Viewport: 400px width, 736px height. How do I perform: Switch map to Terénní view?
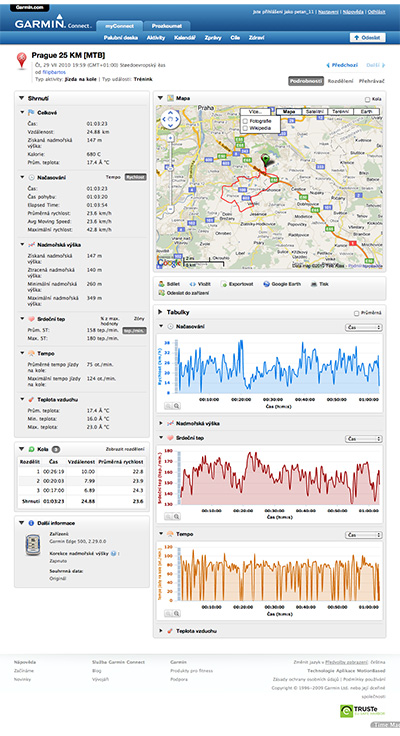pos(340,112)
